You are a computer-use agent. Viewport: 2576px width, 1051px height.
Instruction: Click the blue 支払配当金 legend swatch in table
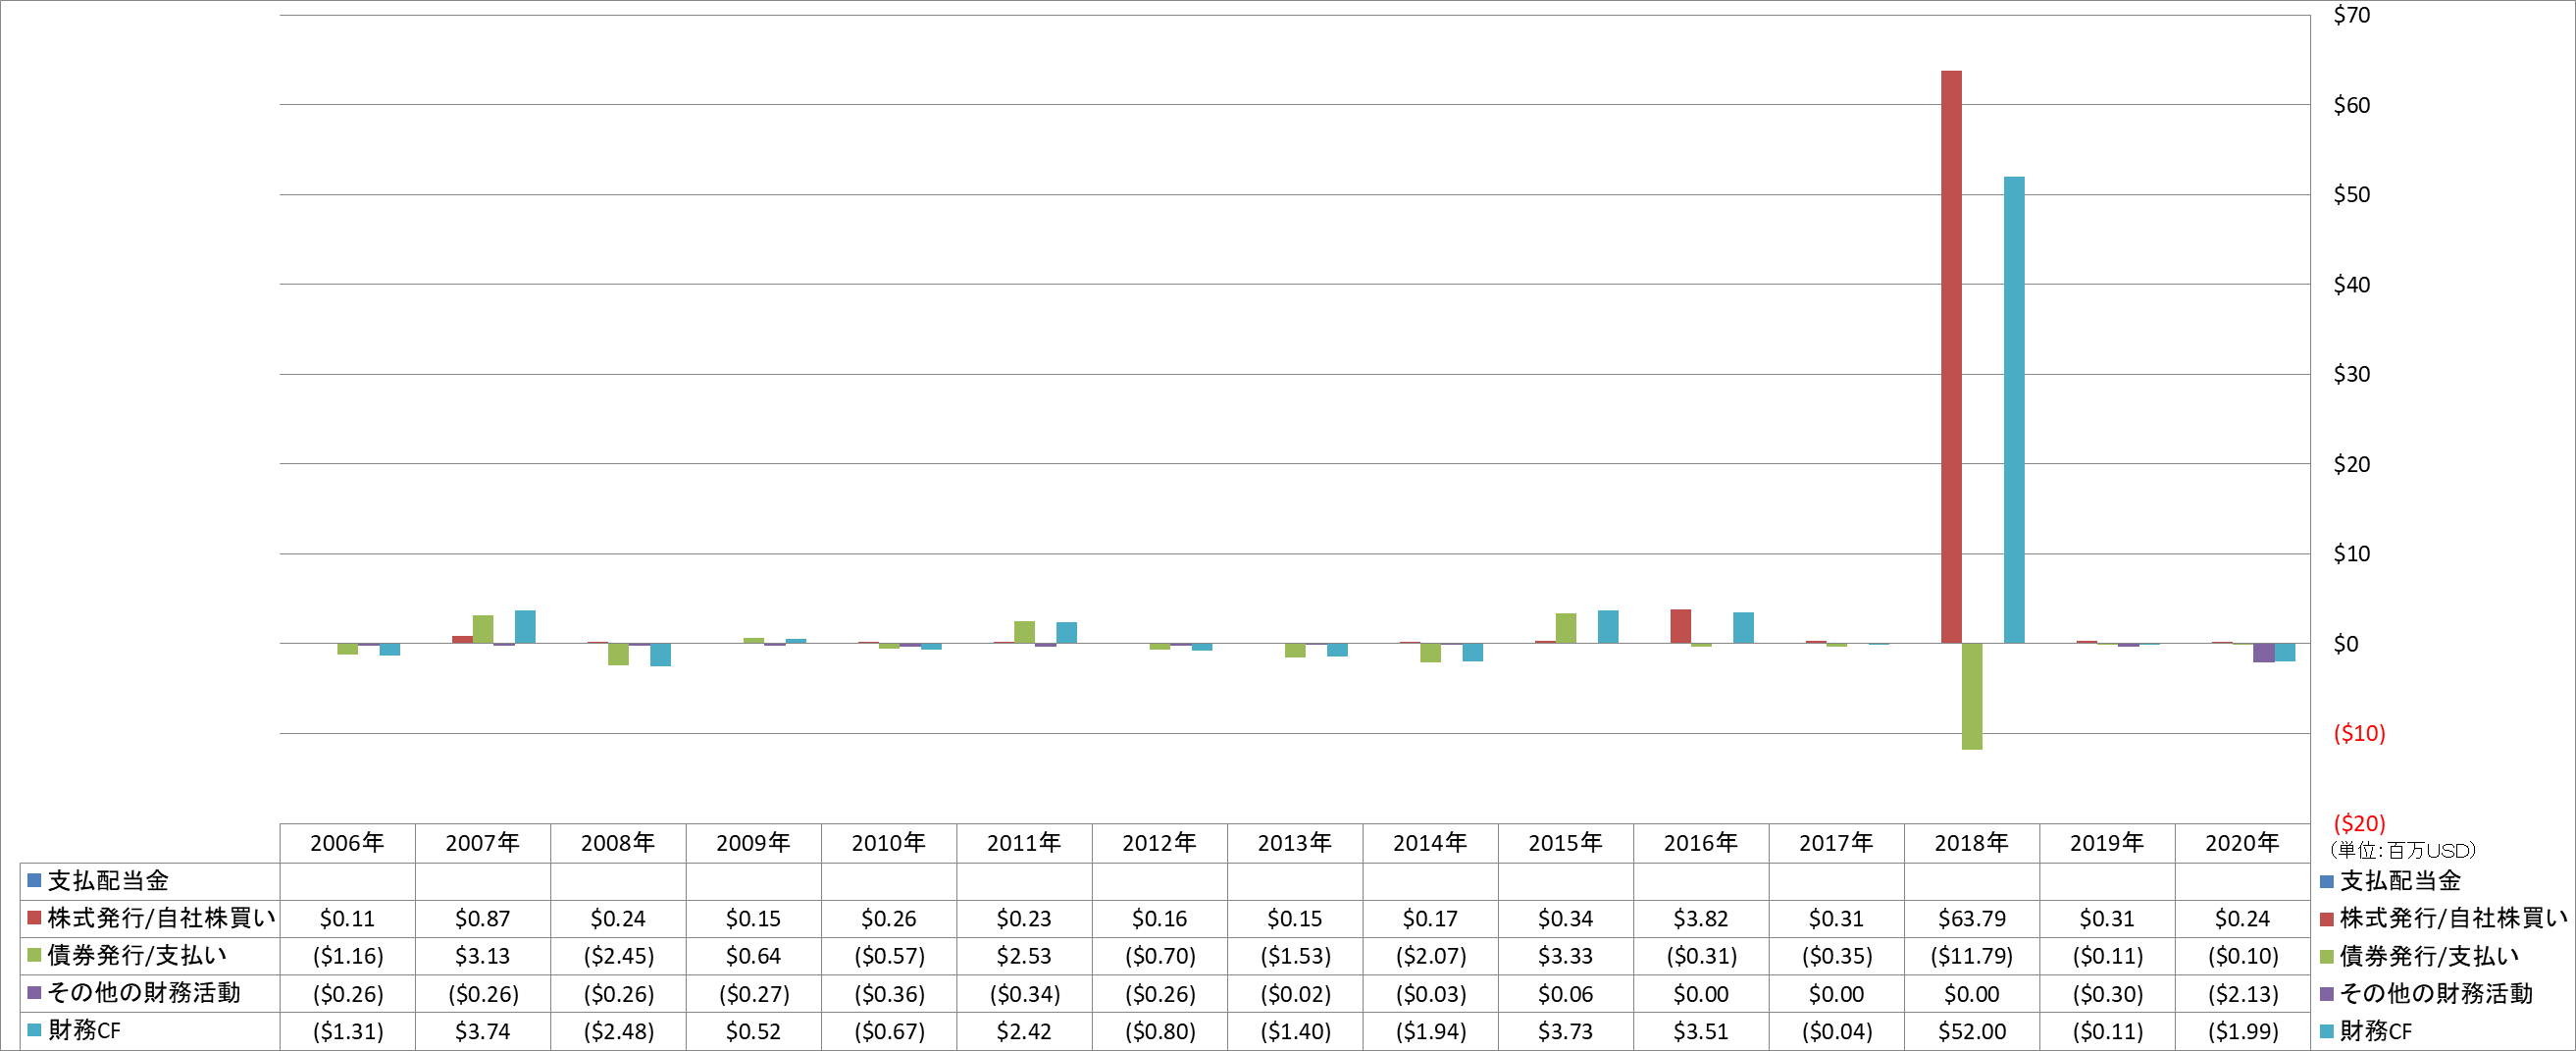coord(34,880)
